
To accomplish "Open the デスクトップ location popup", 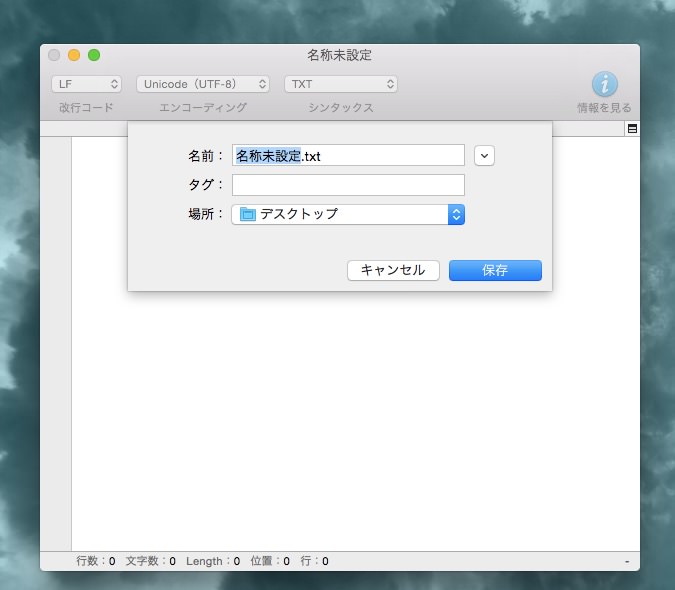I will click(348, 214).
